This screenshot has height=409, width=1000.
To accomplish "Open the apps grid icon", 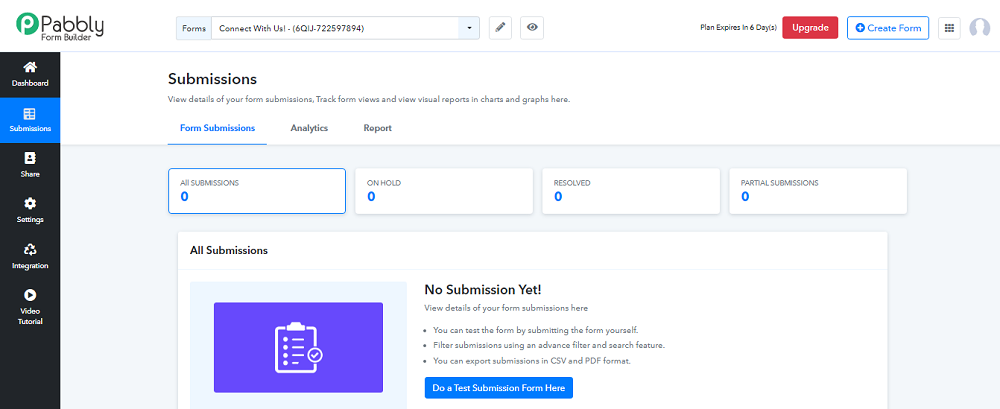I will (x=949, y=28).
